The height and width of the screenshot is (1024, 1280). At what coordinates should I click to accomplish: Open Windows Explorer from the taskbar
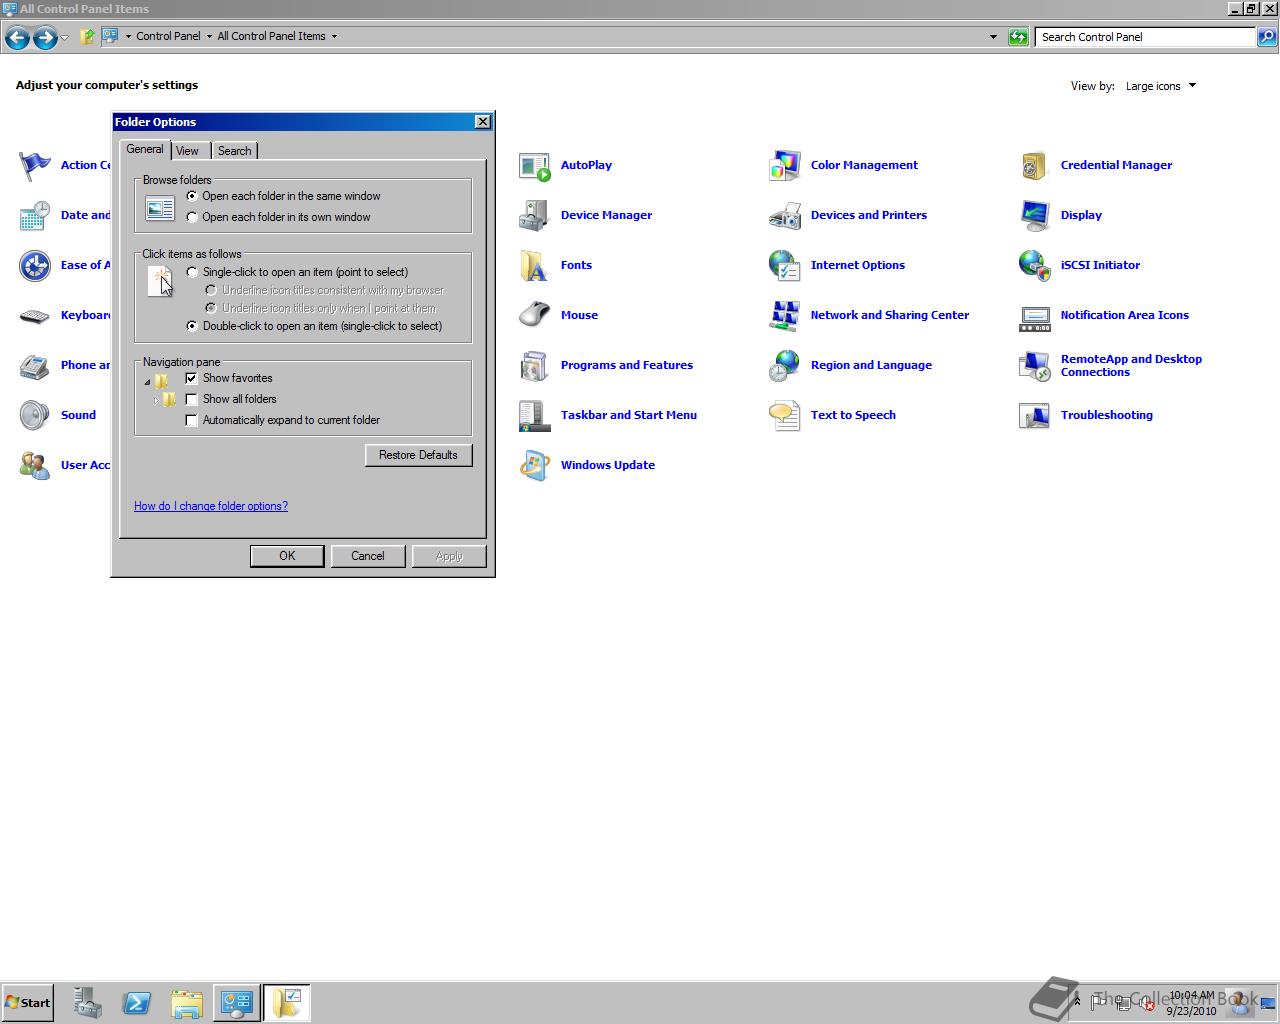click(x=187, y=1003)
